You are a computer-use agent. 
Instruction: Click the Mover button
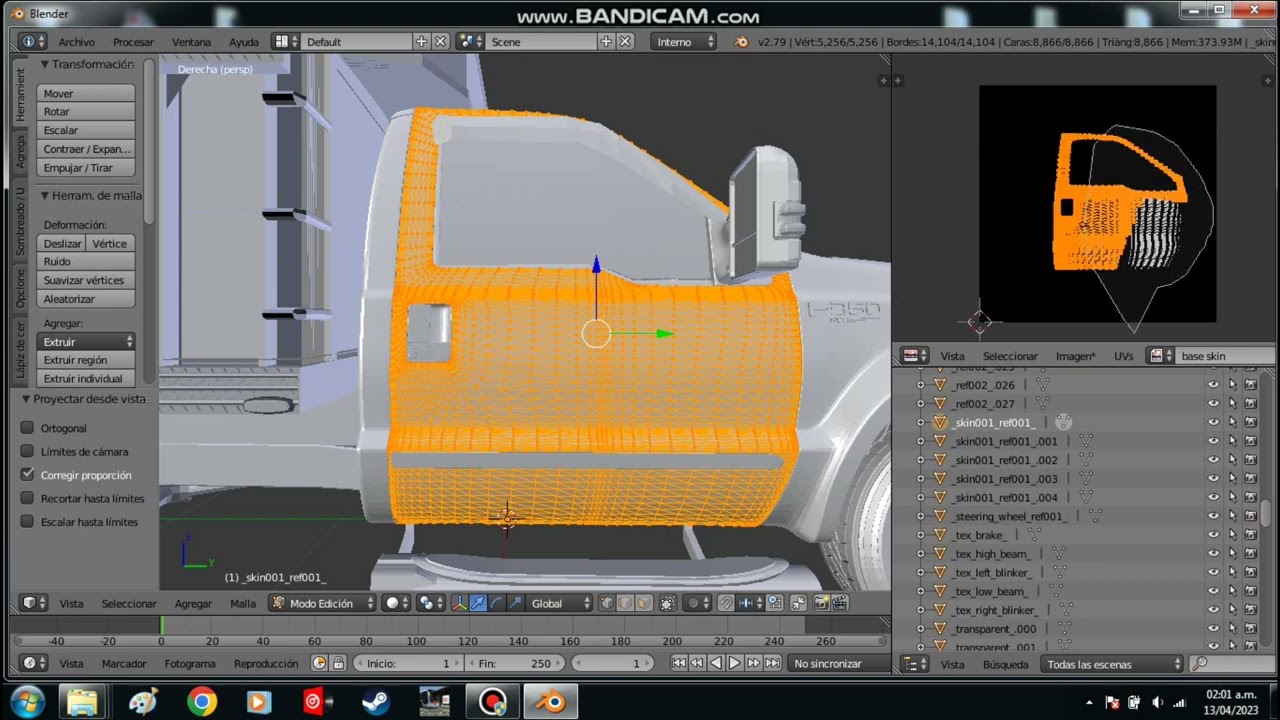tap(86, 93)
